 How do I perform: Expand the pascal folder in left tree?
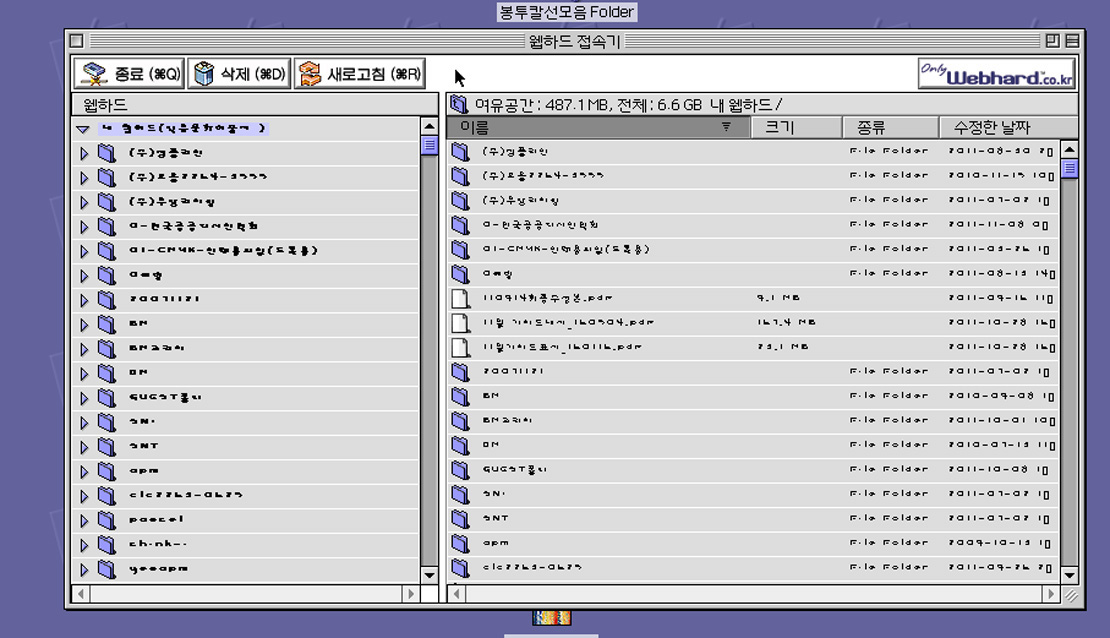(x=84, y=520)
